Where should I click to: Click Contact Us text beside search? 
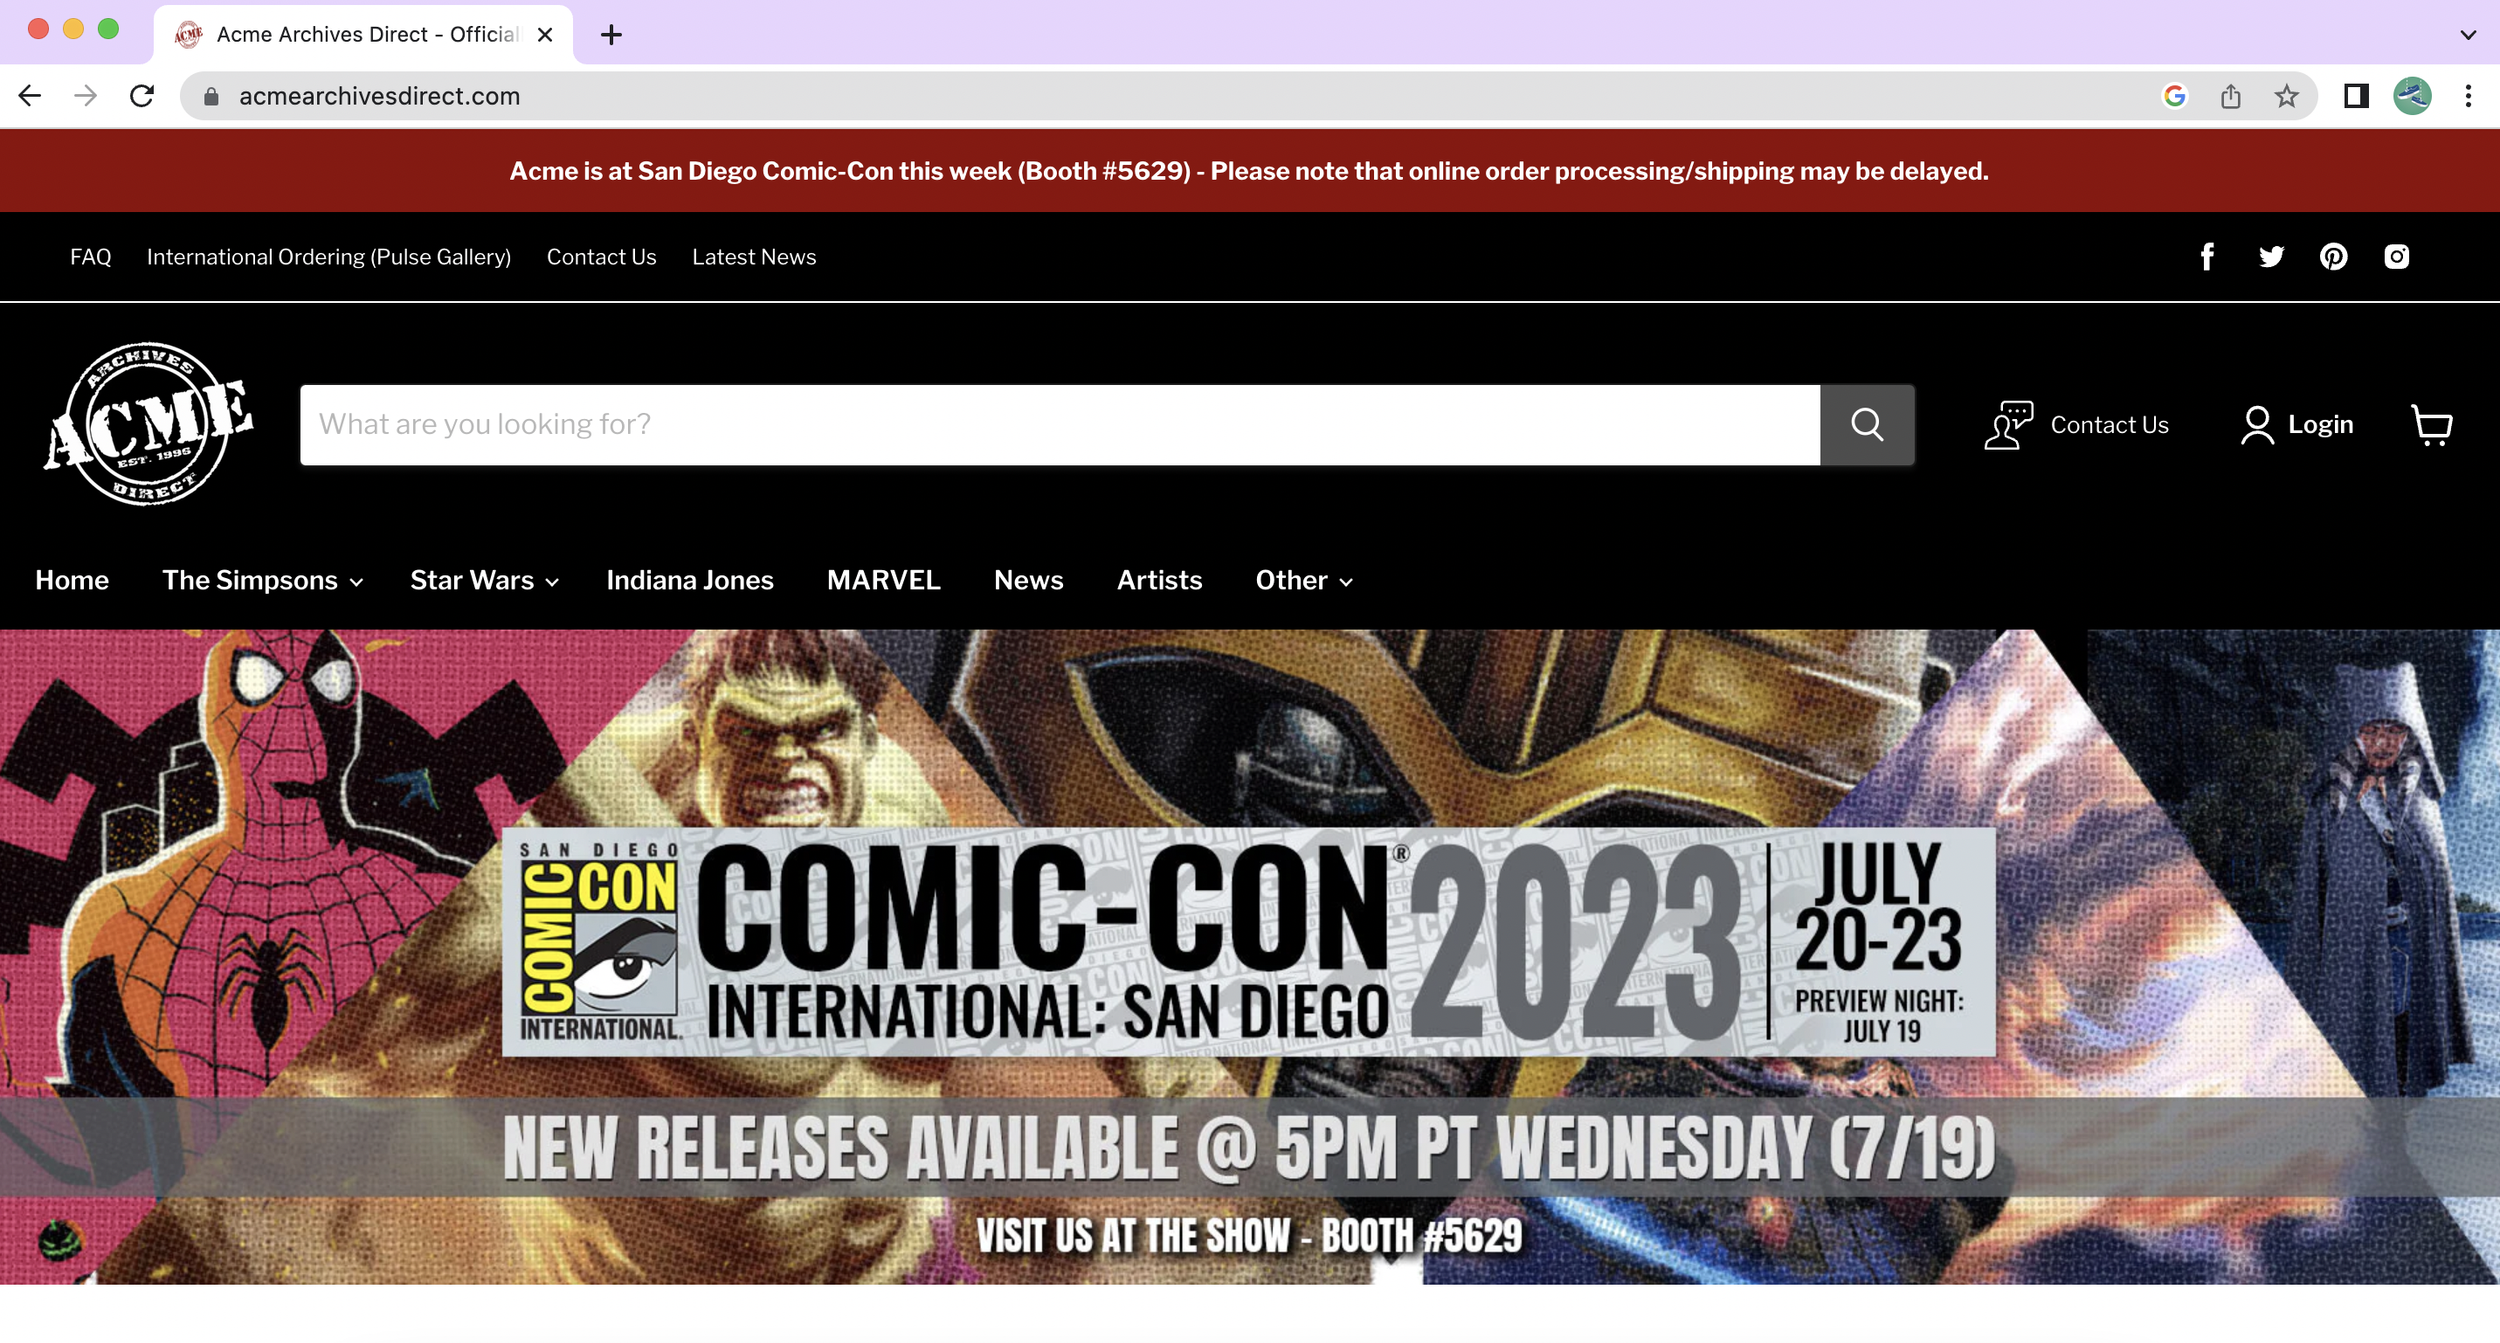[x=2109, y=425]
